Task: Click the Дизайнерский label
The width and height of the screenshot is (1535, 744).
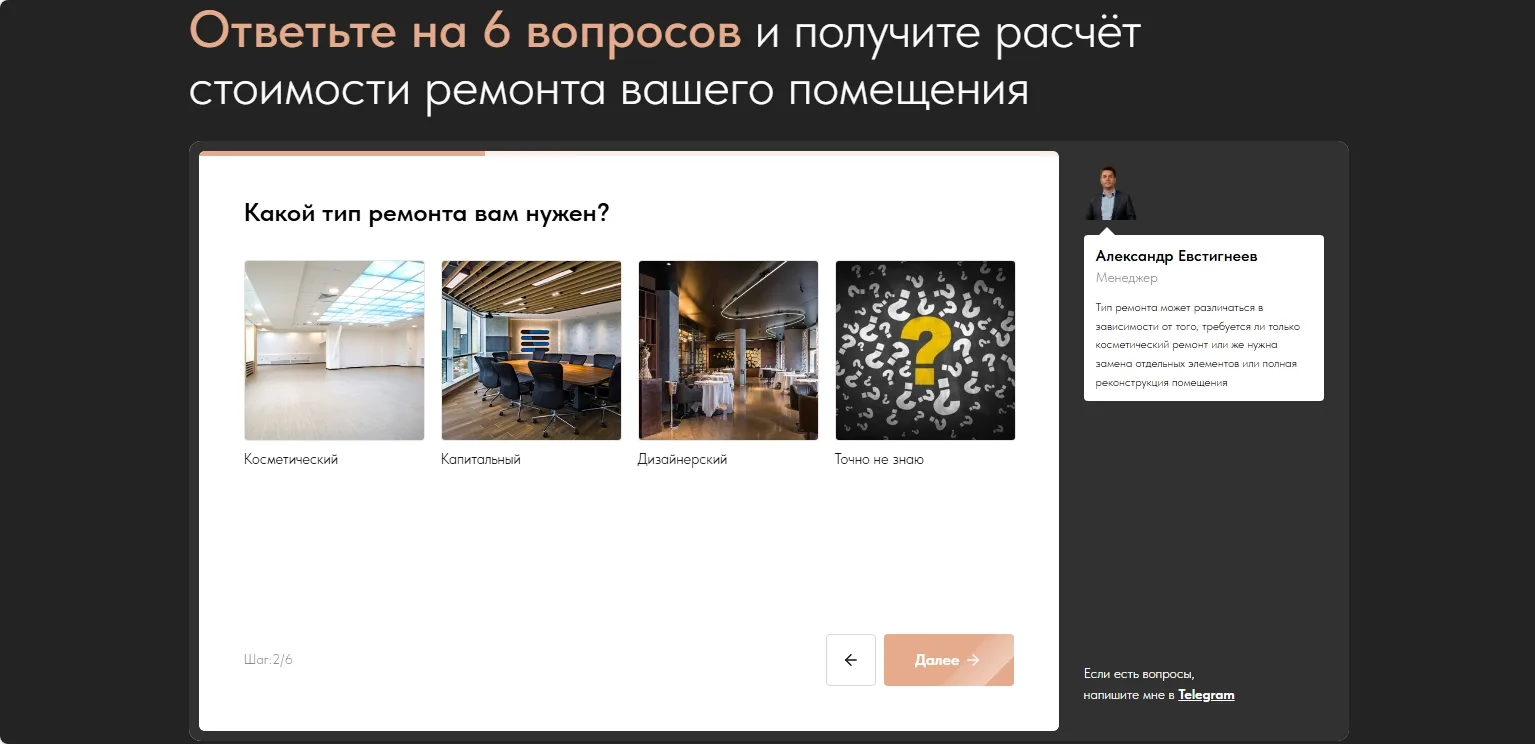Action: click(683, 460)
